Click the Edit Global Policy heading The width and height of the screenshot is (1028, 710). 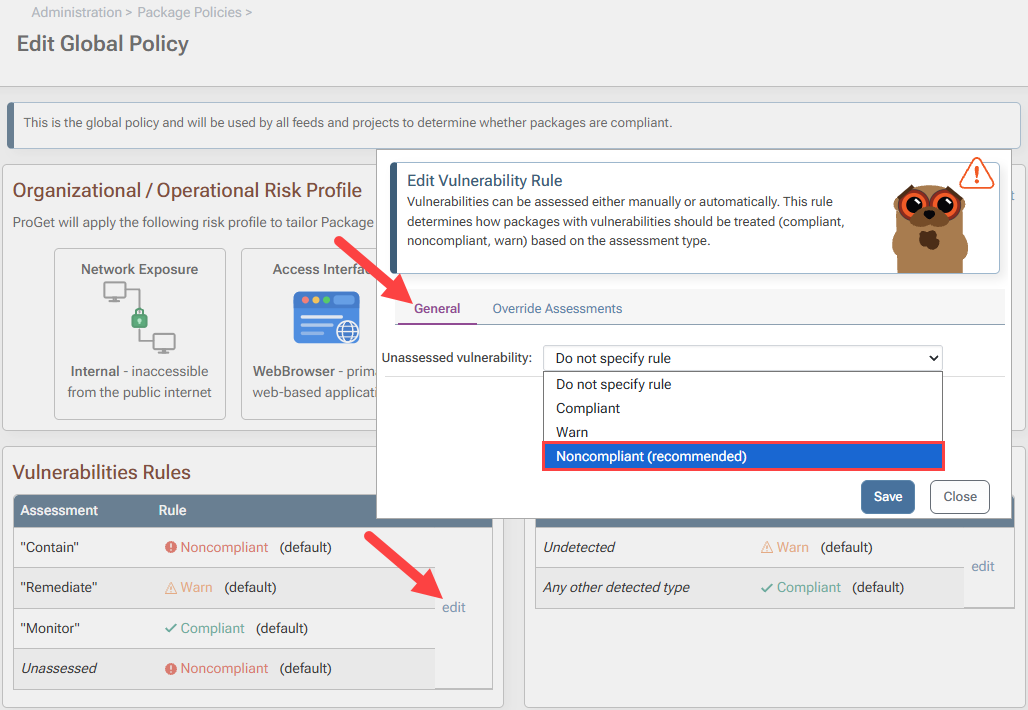click(x=102, y=43)
